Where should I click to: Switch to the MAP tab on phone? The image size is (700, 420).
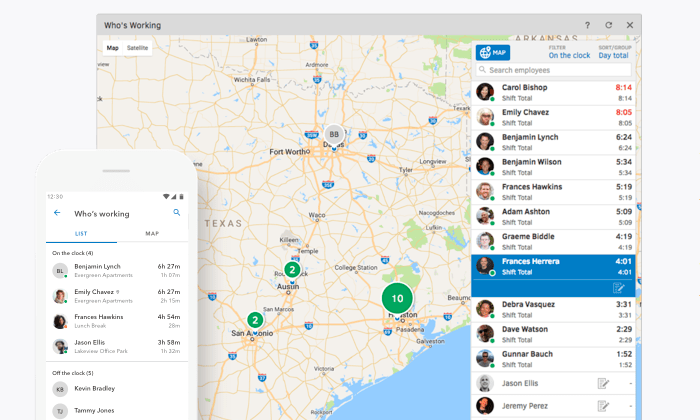click(152, 234)
